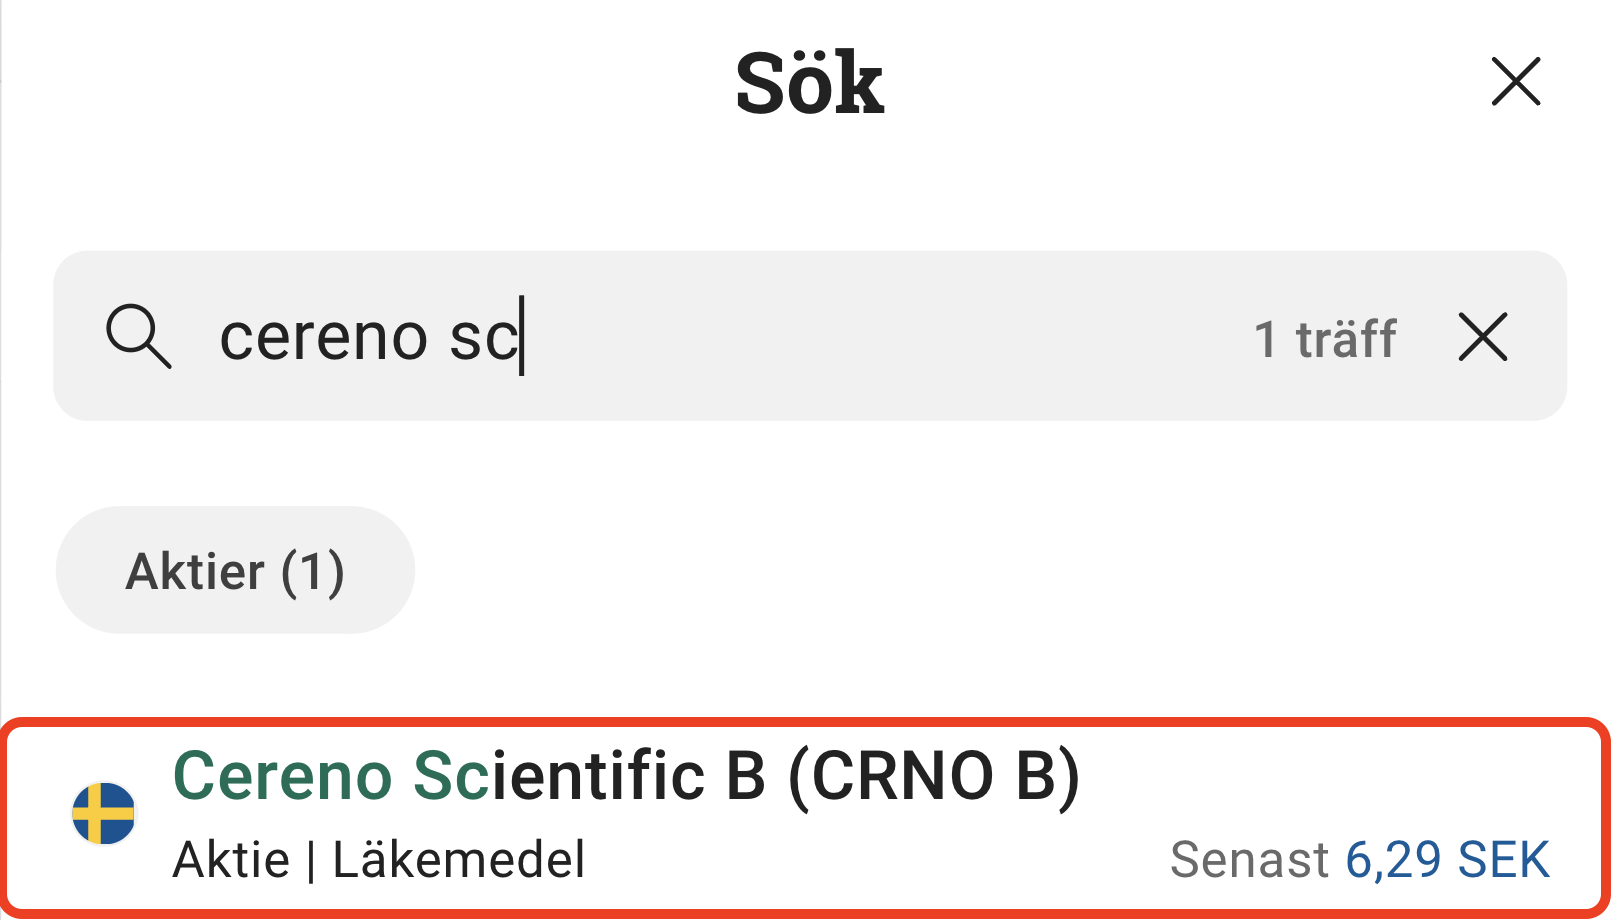Click the "Sök" dialog heading
Image resolution: width=1616 pixels, height=920 pixels.
[x=809, y=84]
